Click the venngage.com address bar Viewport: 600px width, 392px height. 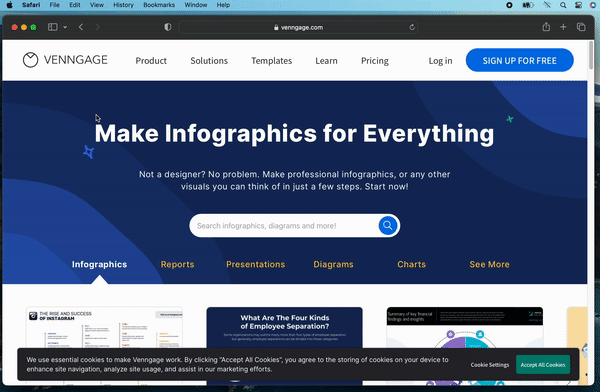pyautogui.click(x=298, y=27)
